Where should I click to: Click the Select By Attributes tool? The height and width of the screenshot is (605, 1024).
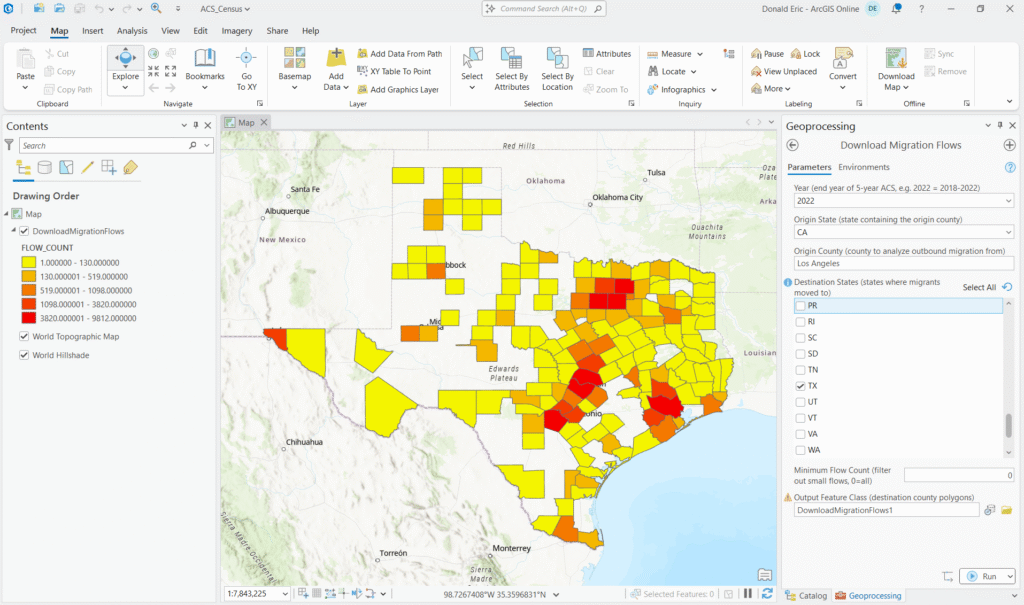coord(511,58)
